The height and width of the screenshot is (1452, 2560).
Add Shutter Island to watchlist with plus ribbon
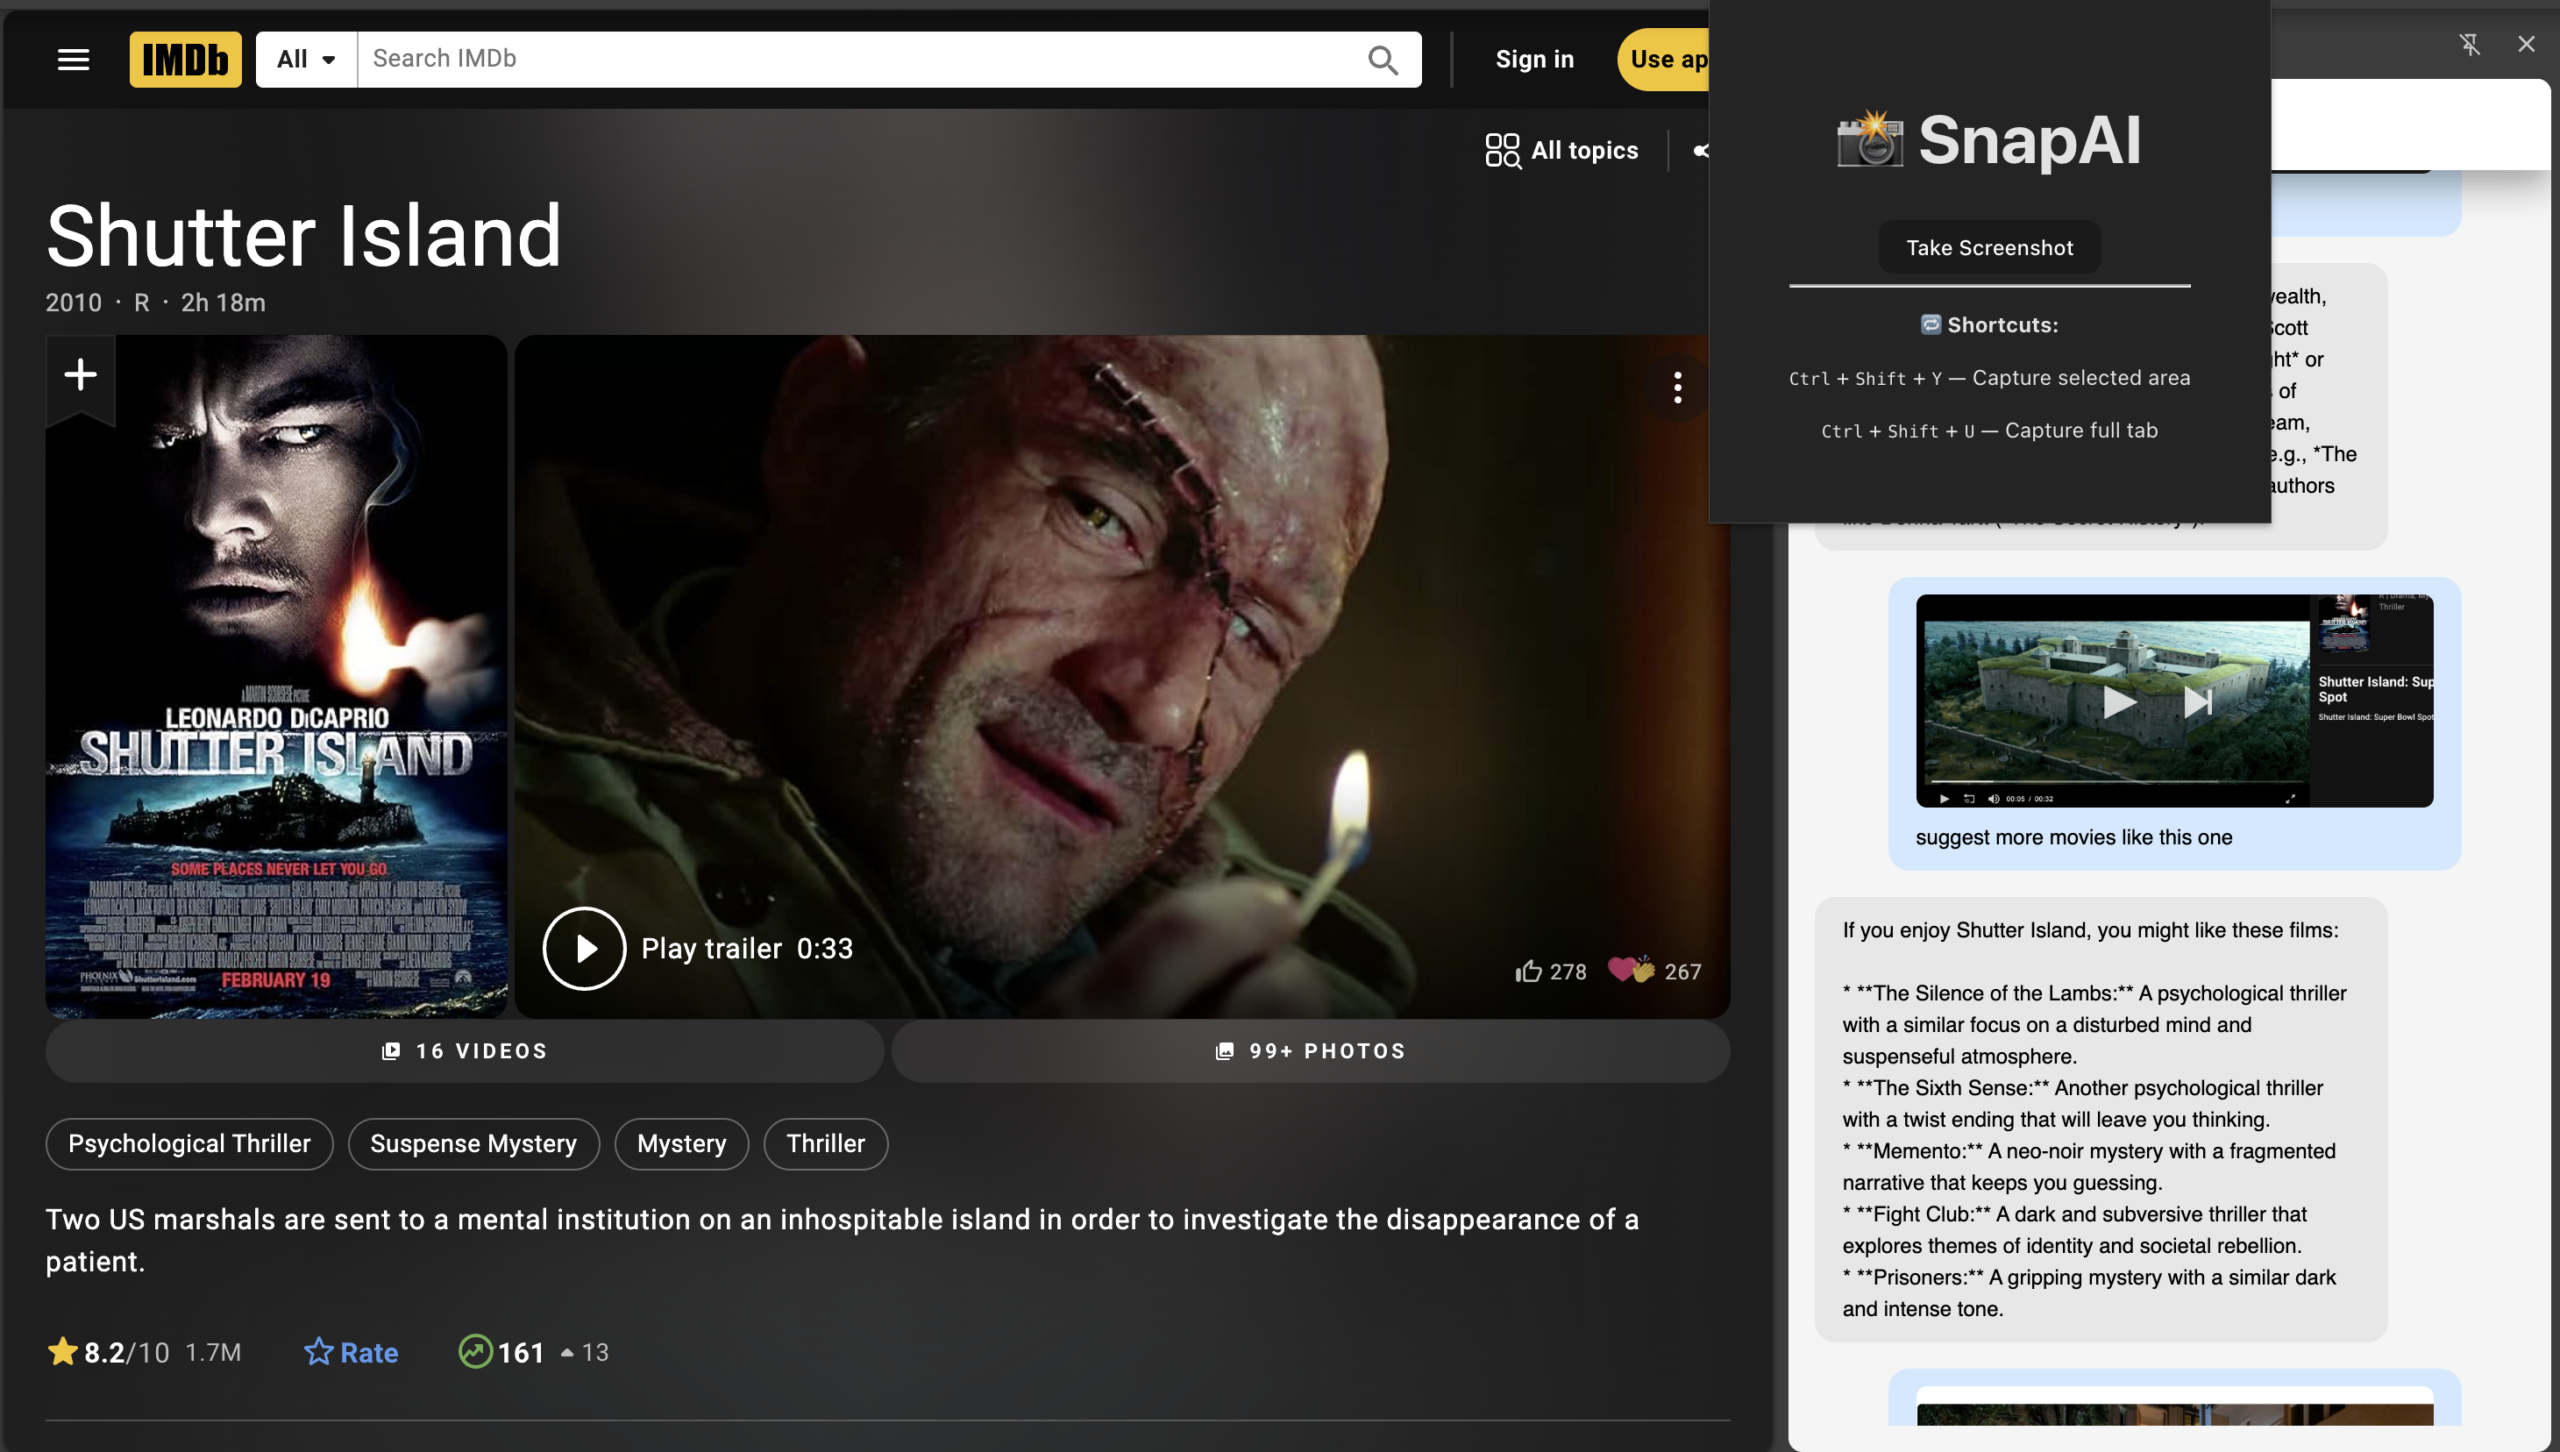(80, 376)
